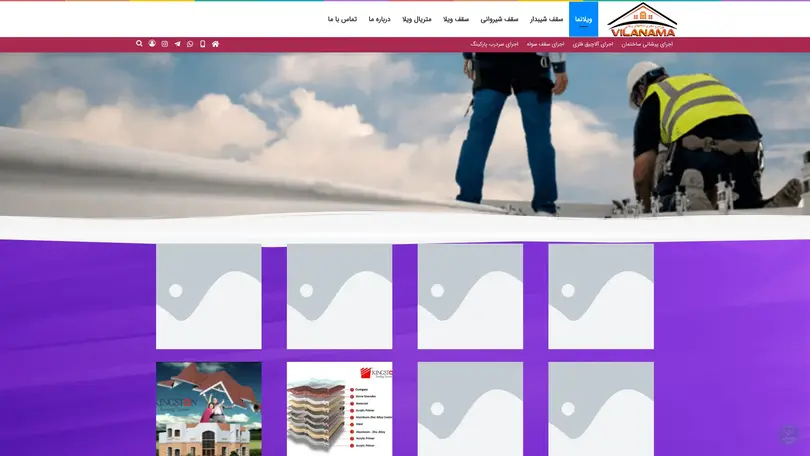This screenshot has height=456, width=810.
Task: Follow the اجرای آلاچیق فلزی link
Action: [x=593, y=44]
